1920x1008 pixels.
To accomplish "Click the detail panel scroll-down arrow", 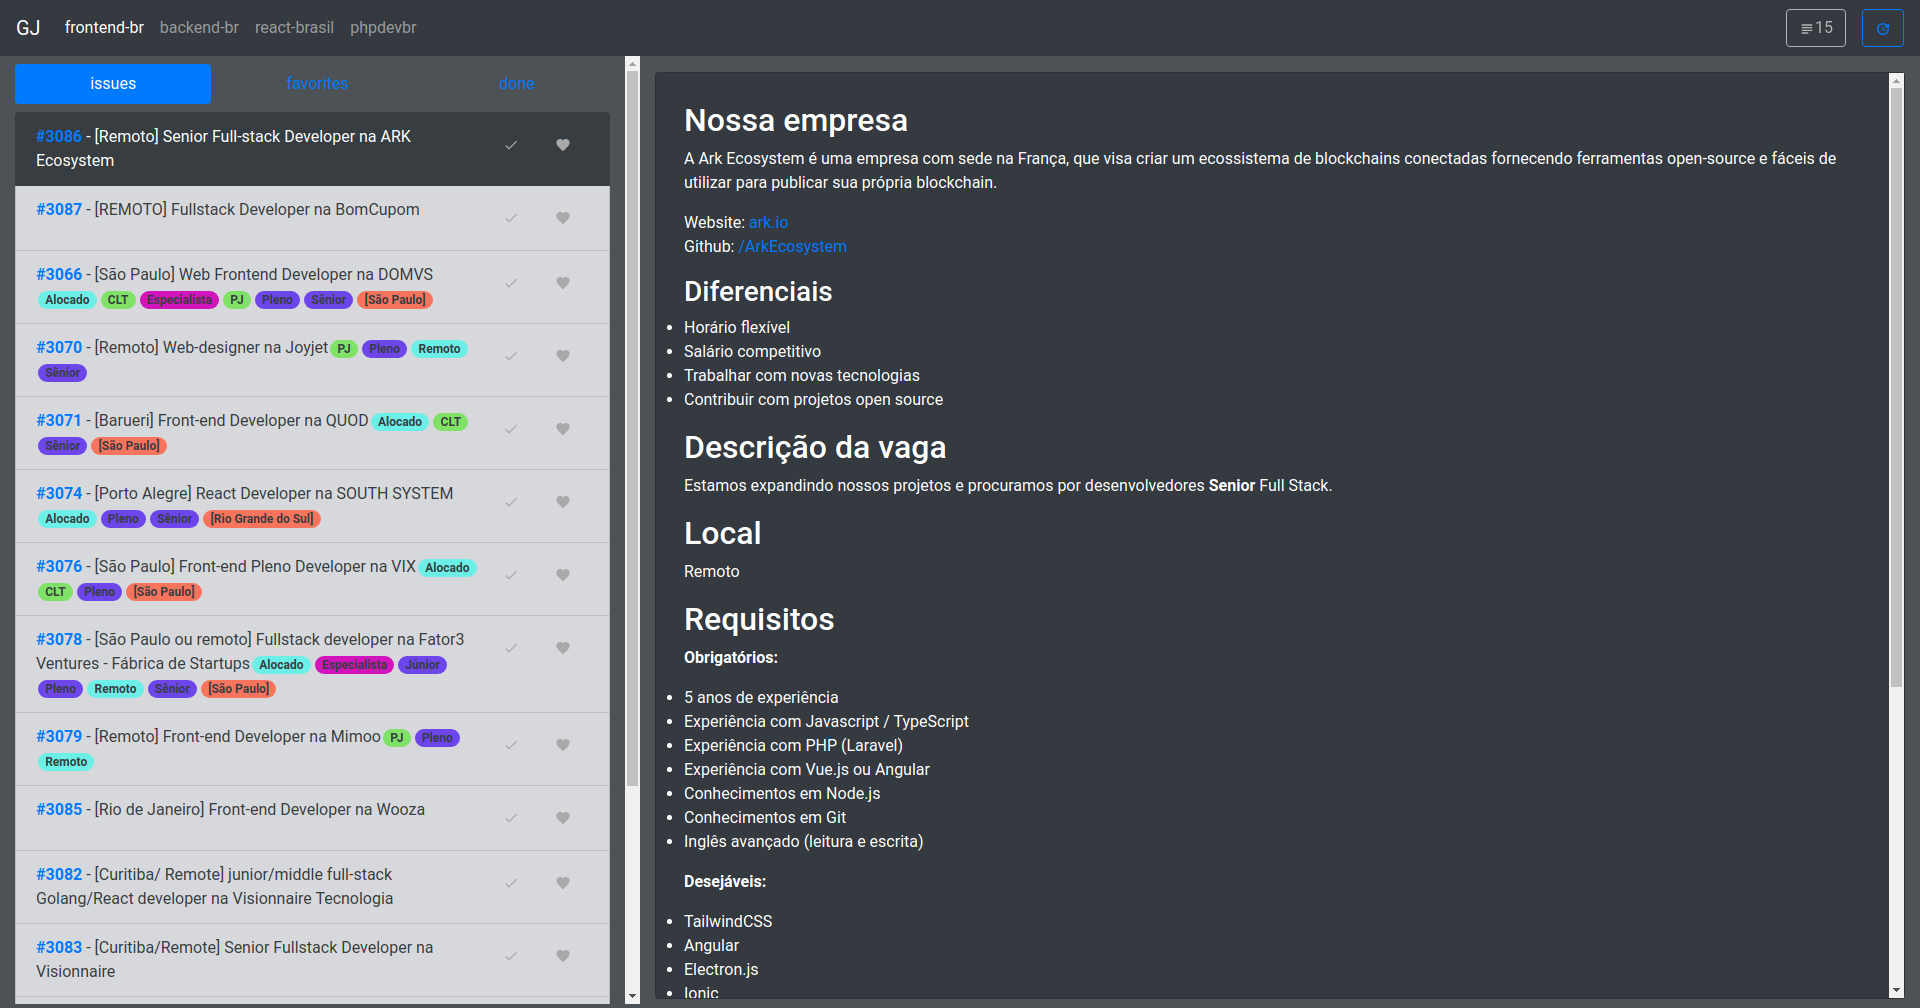I will tap(1896, 990).
